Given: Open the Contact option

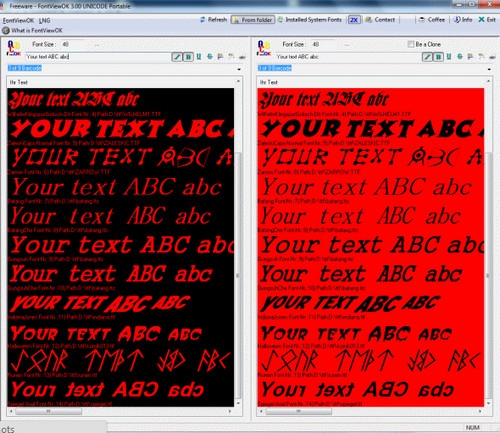Looking at the screenshot, I should pos(380,20).
